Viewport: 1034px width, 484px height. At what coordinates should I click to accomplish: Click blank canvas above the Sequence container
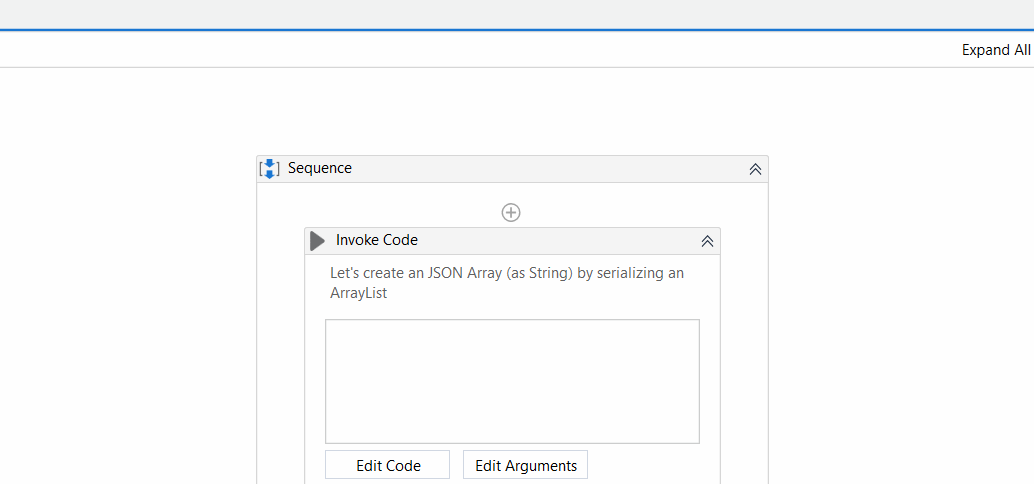[x=512, y=110]
